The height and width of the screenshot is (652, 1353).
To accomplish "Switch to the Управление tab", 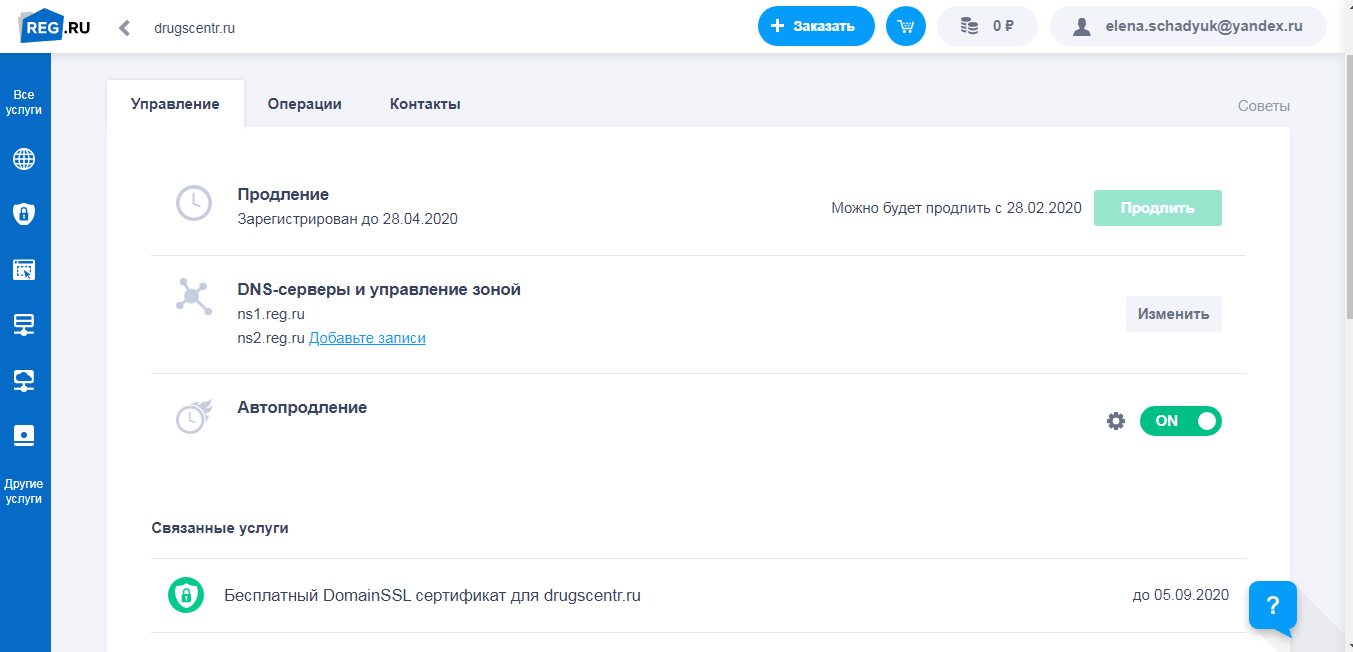I will click(175, 104).
